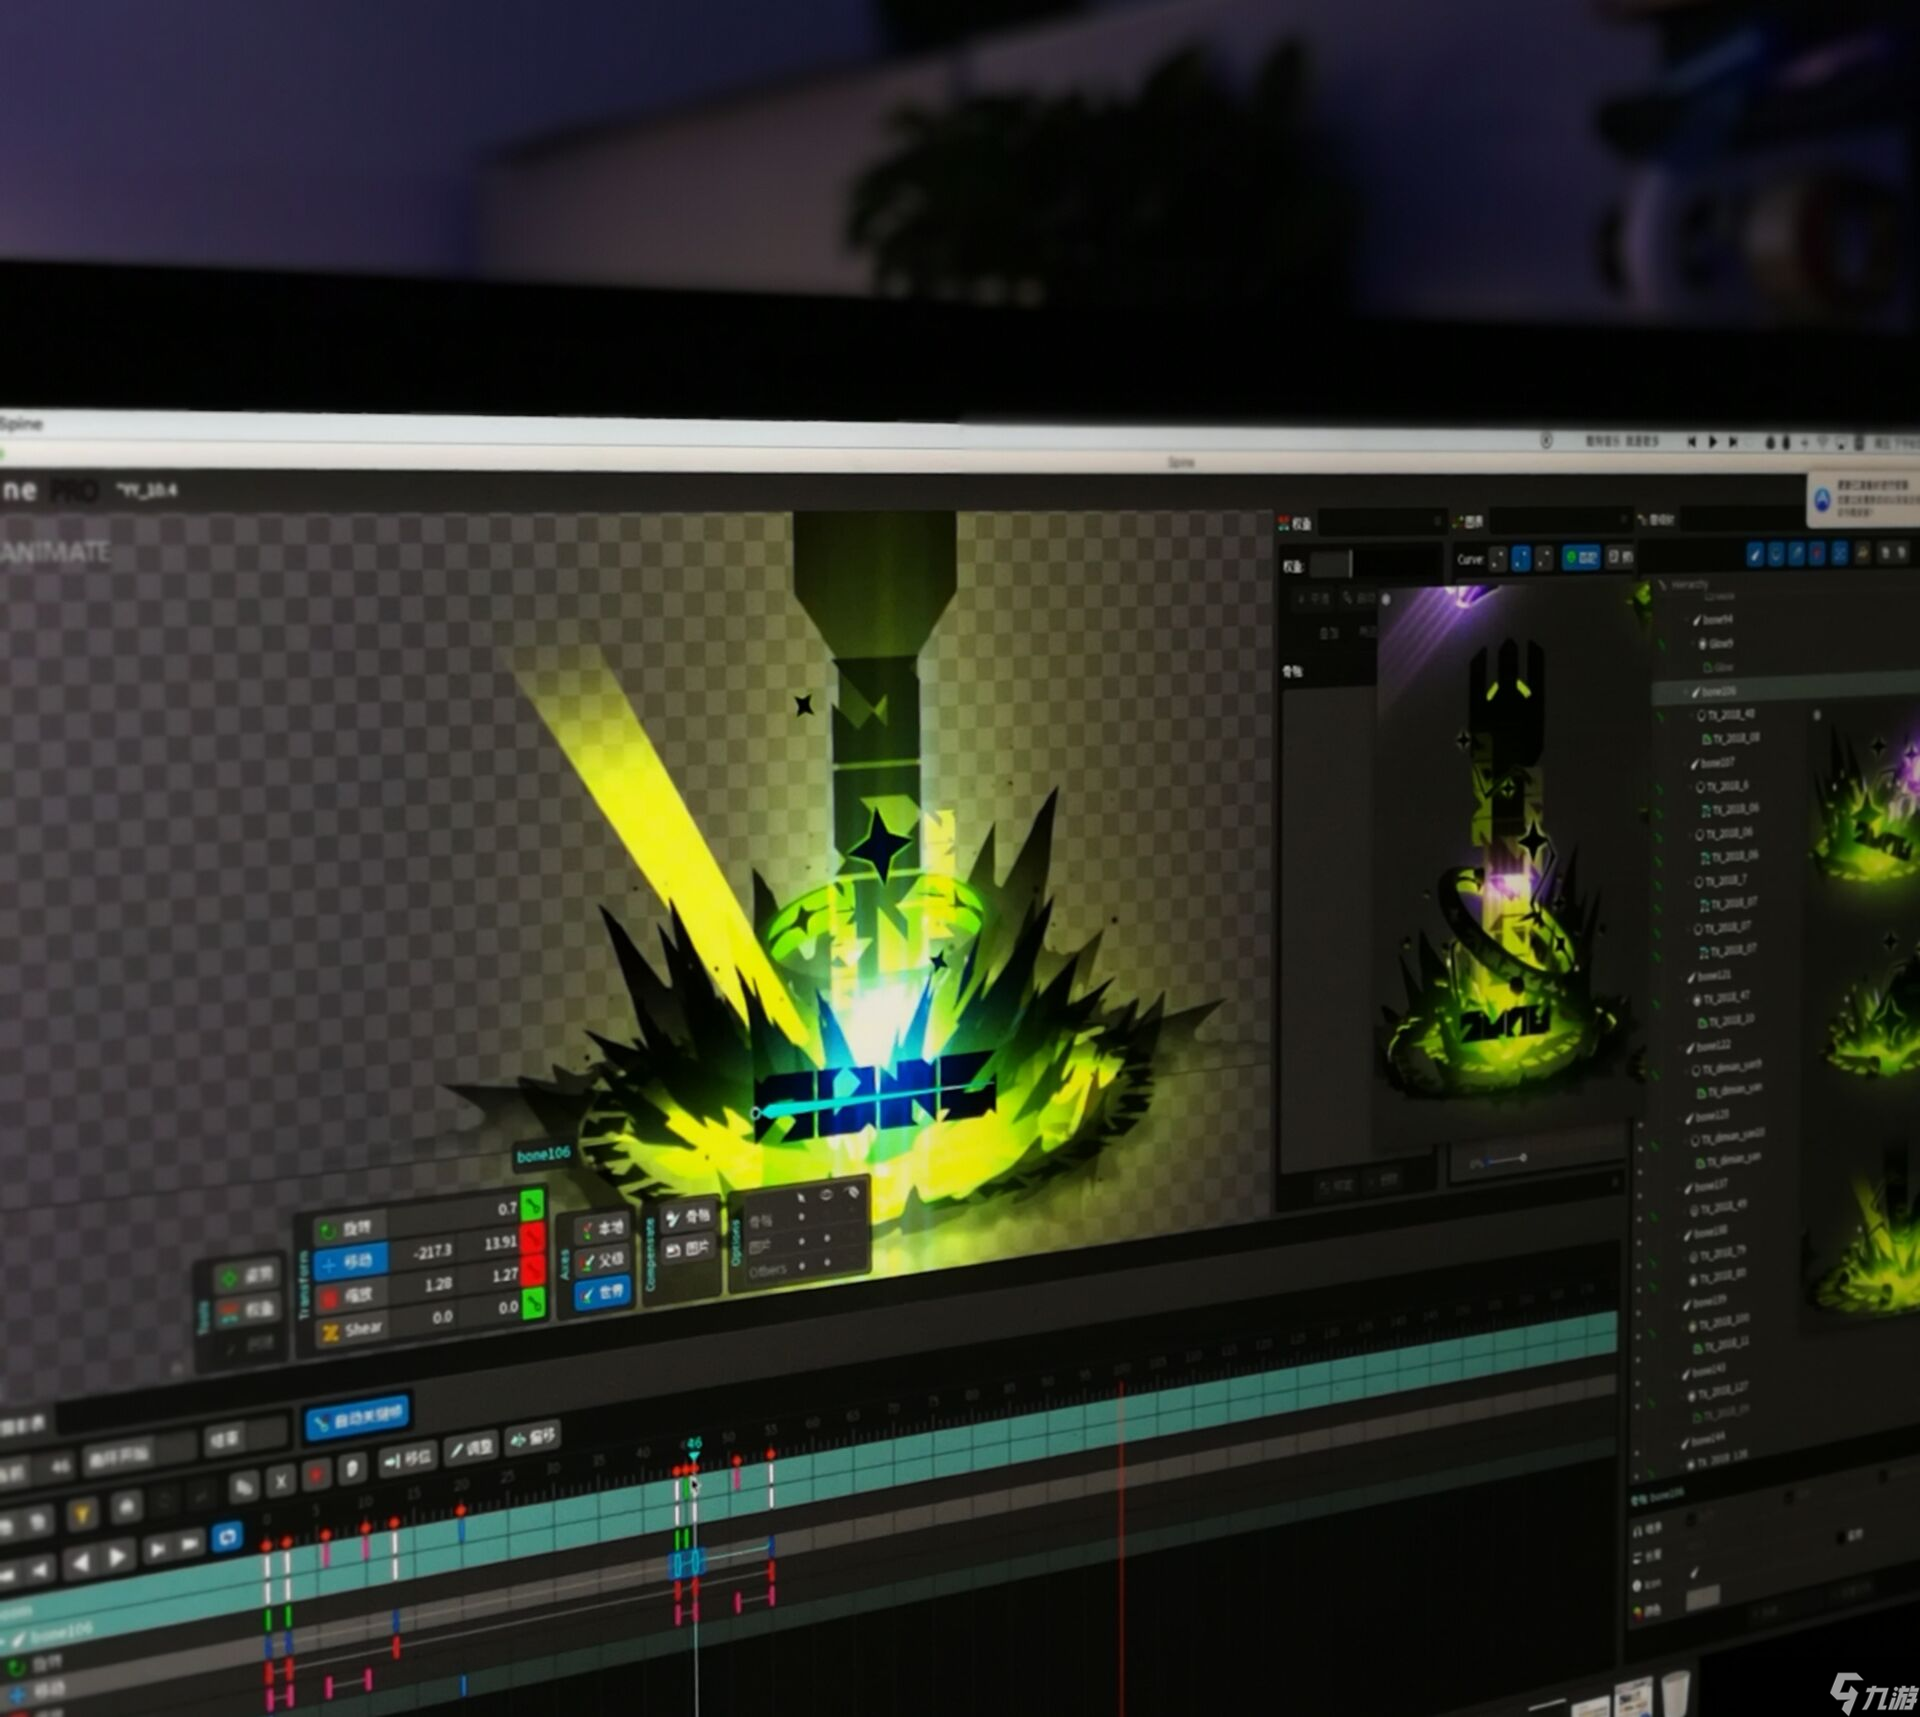
Task: Click the red keyframe diamond near frame 20
Action: (x=460, y=1509)
